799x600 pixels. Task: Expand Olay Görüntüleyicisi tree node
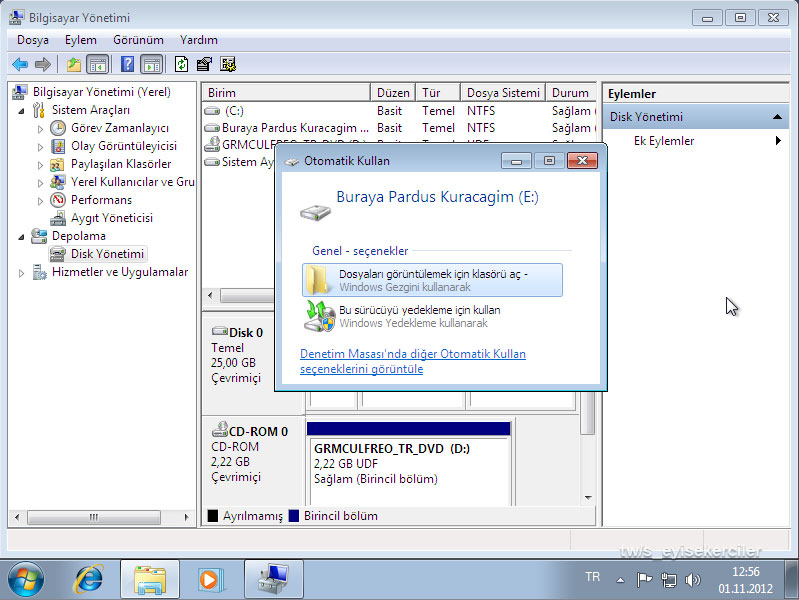click(40, 147)
